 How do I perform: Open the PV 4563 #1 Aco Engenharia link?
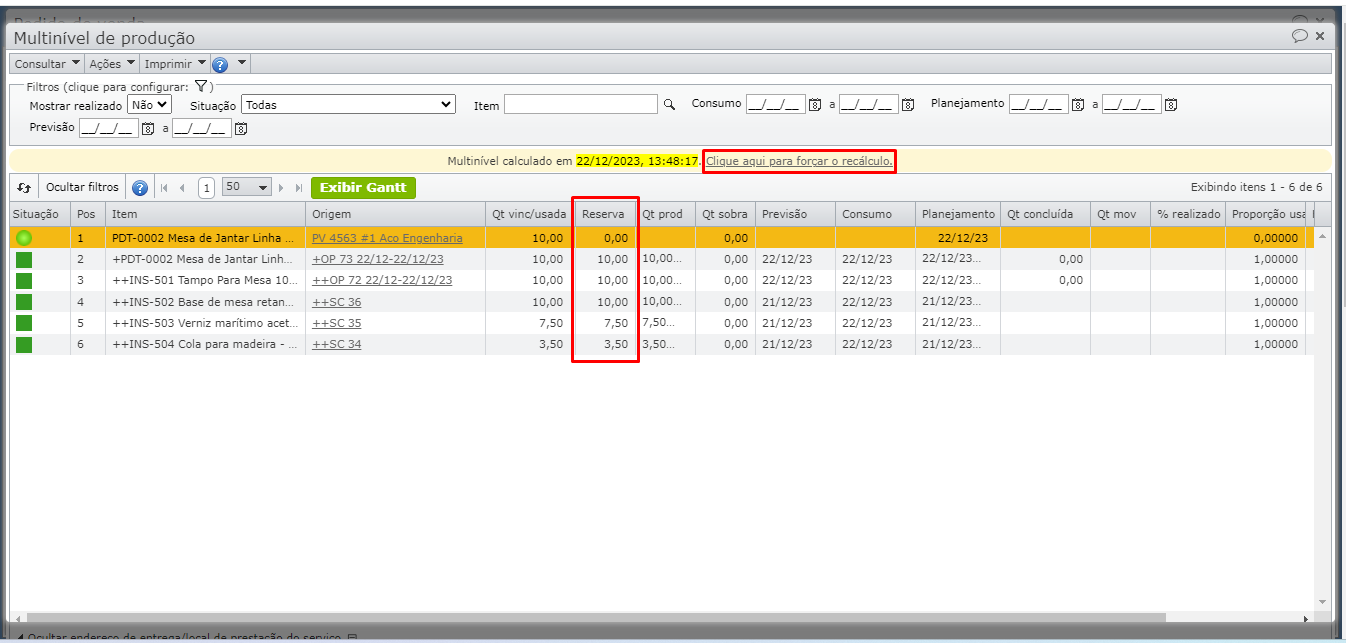point(387,238)
